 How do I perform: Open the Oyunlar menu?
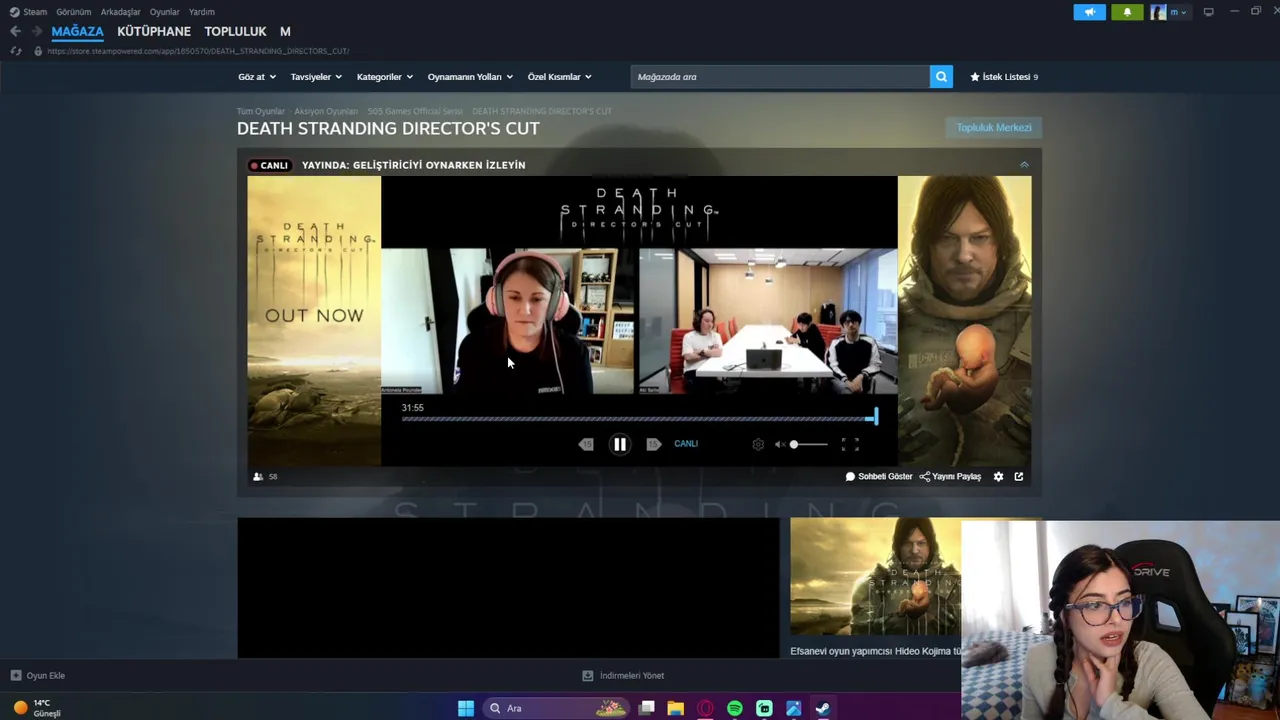click(x=164, y=12)
